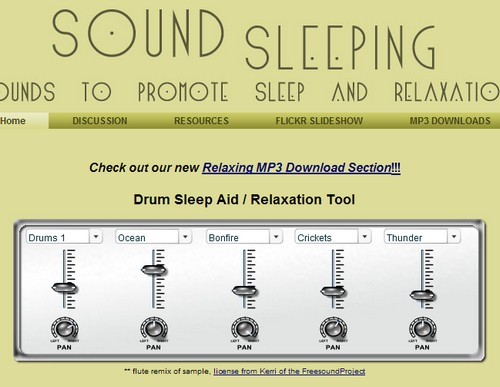
Task: Open the FLICKR SLIDESHOW page
Action: 319,121
